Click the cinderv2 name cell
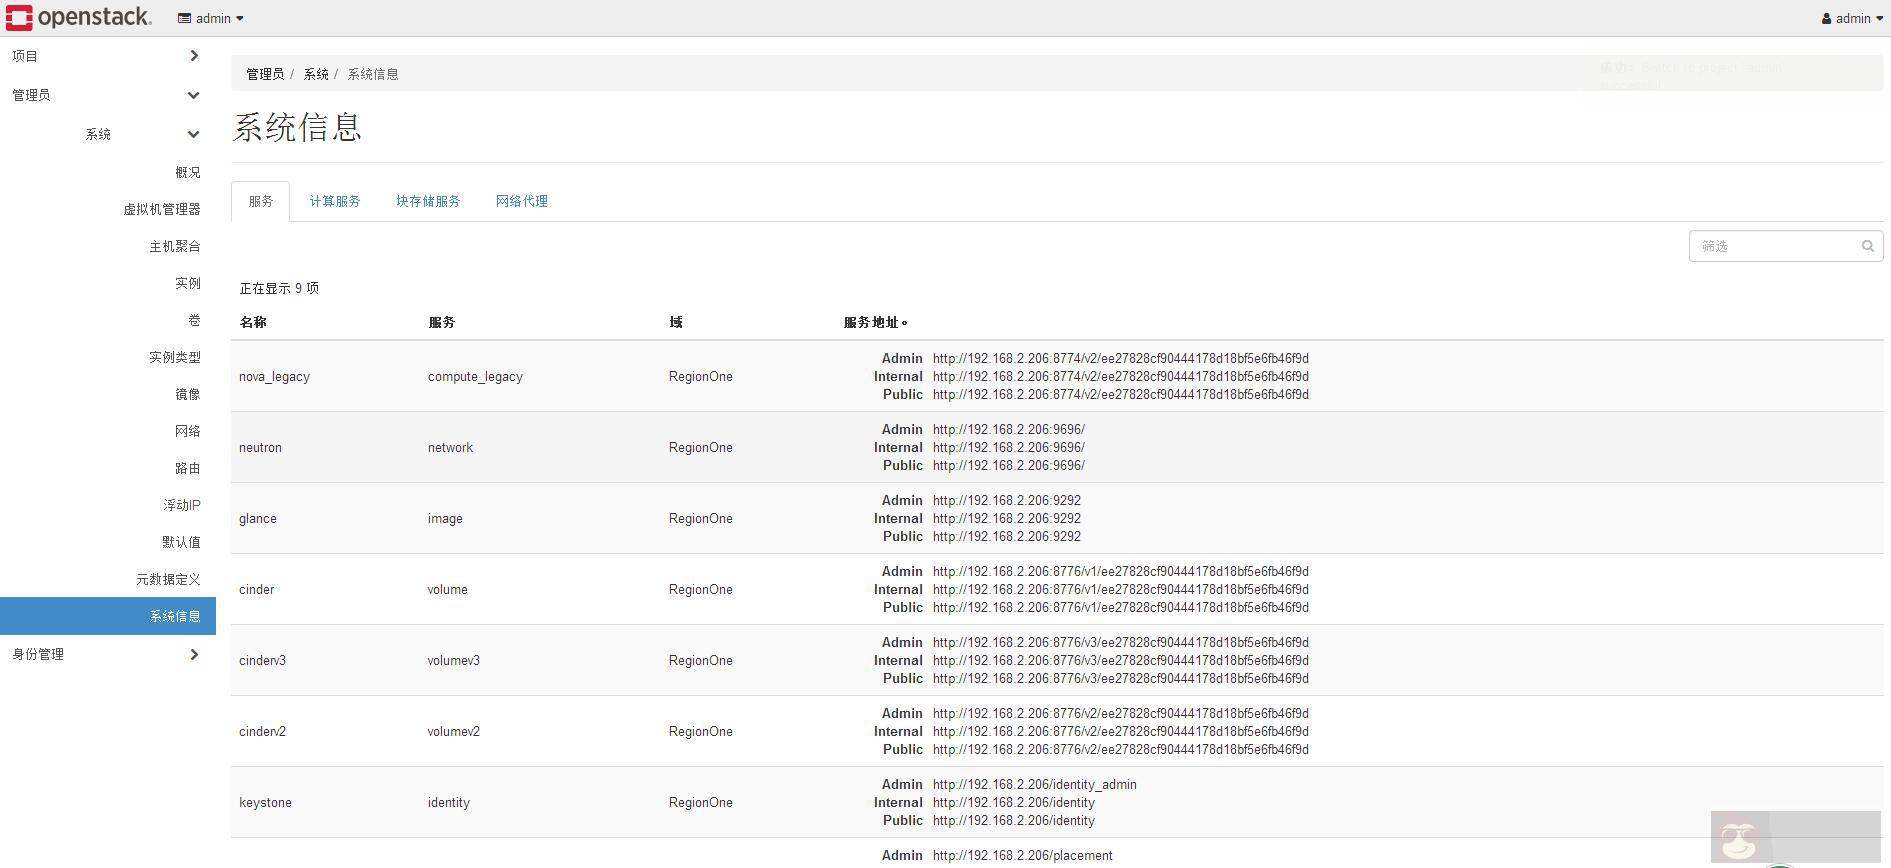Screen dimensions: 1891x868 tap(262, 732)
